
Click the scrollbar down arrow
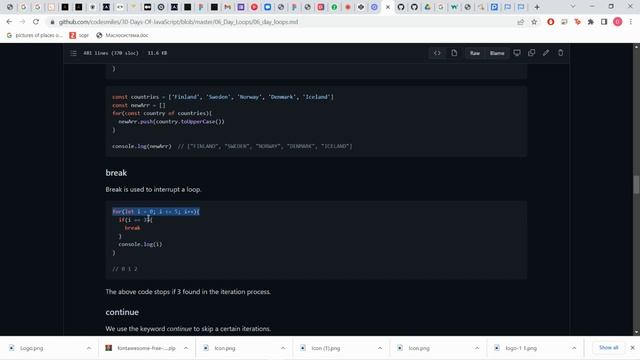[636, 332]
